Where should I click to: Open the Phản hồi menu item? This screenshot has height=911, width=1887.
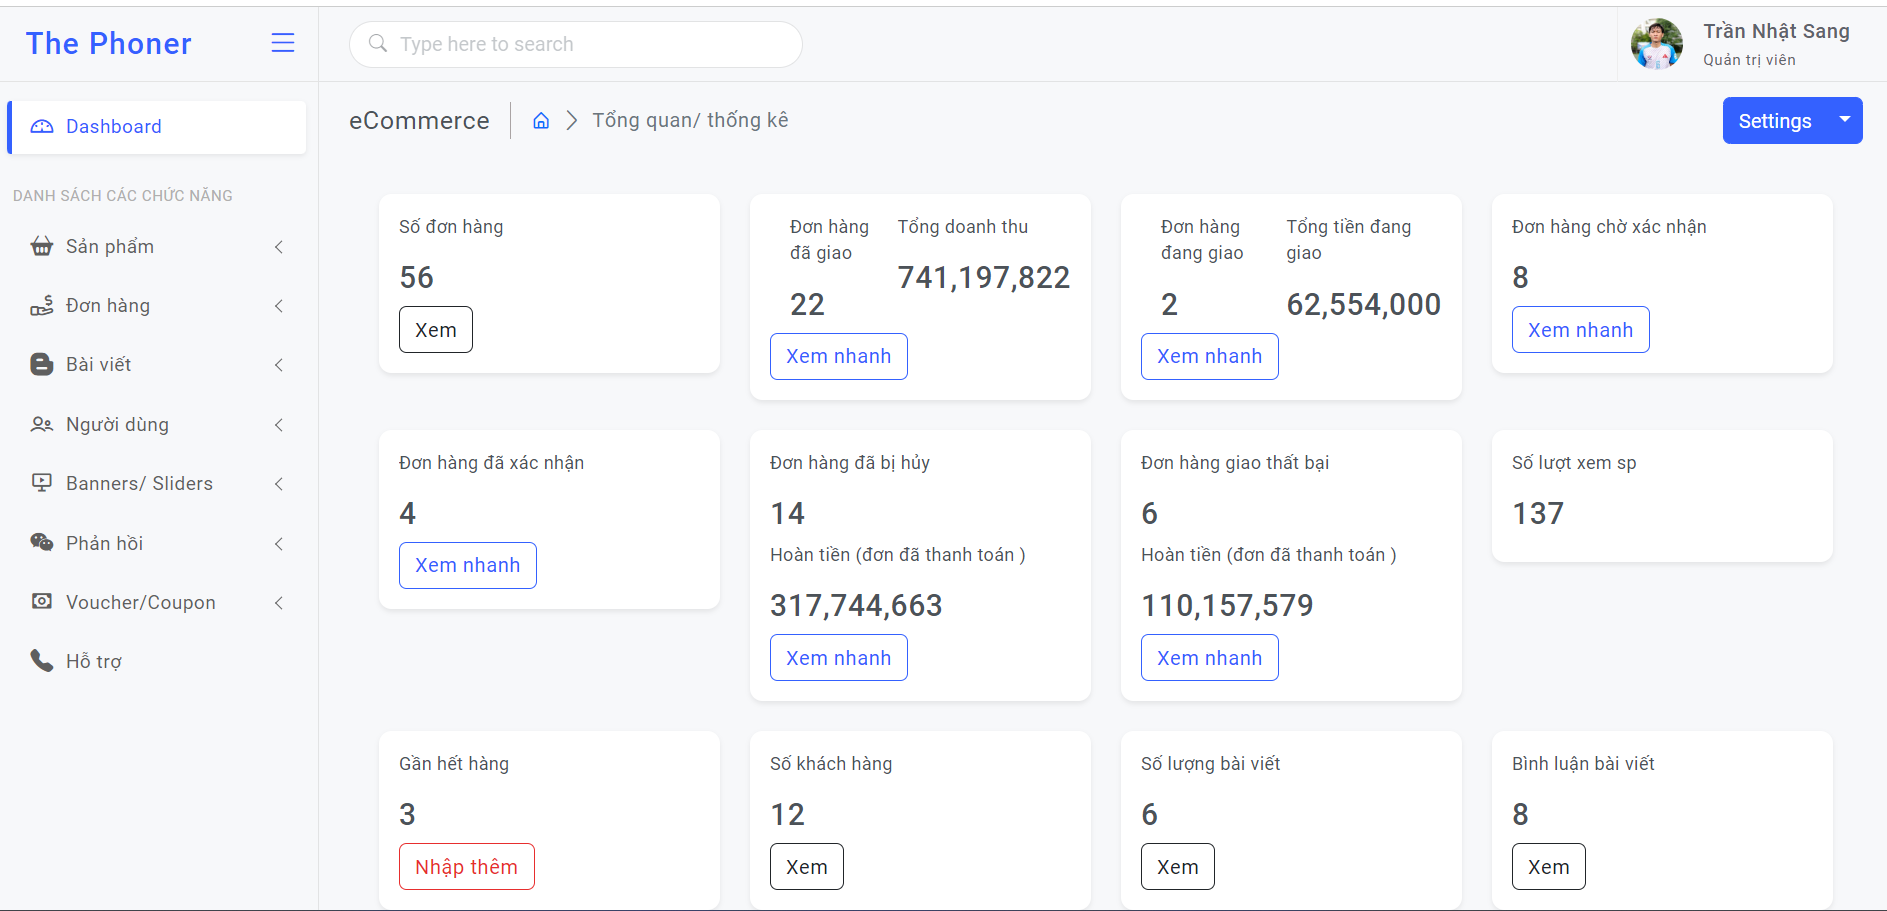[104, 543]
